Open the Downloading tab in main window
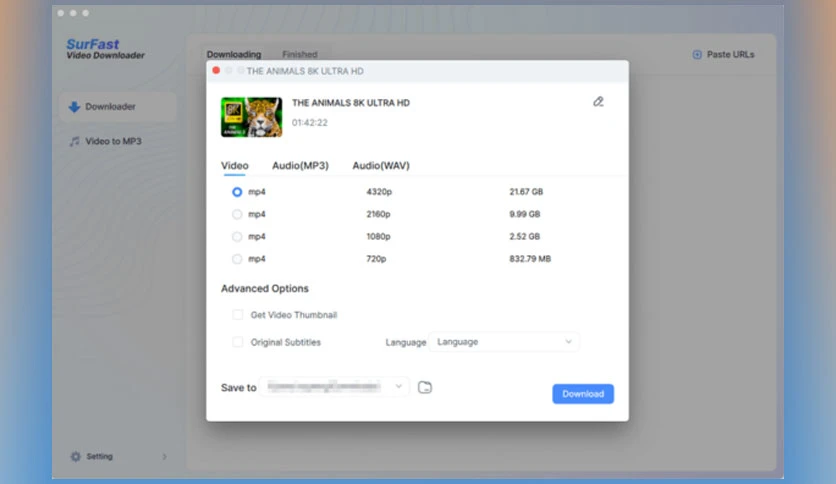The width and height of the screenshot is (836, 484). tap(234, 54)
